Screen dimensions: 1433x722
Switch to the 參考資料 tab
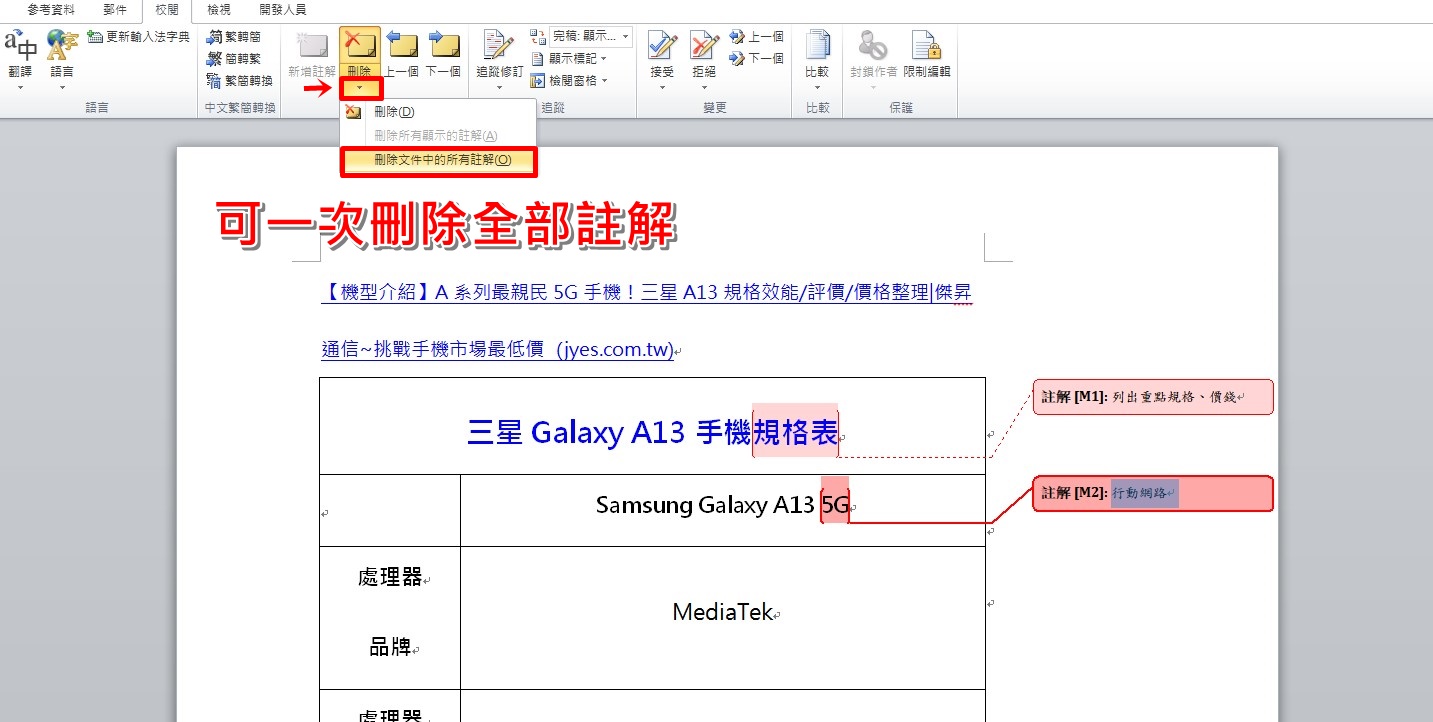51,10
